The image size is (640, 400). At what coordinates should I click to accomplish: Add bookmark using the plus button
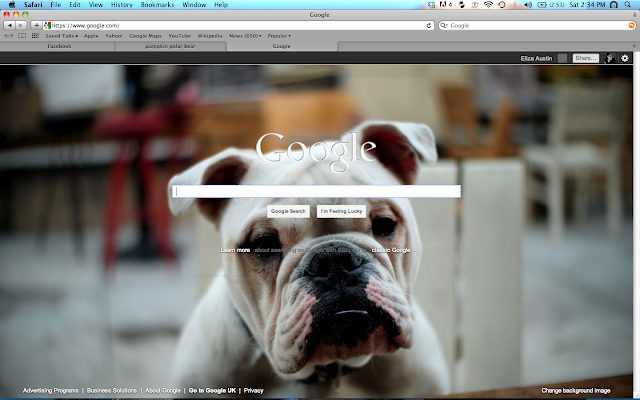pyautogui.click(x=36, y=25)
